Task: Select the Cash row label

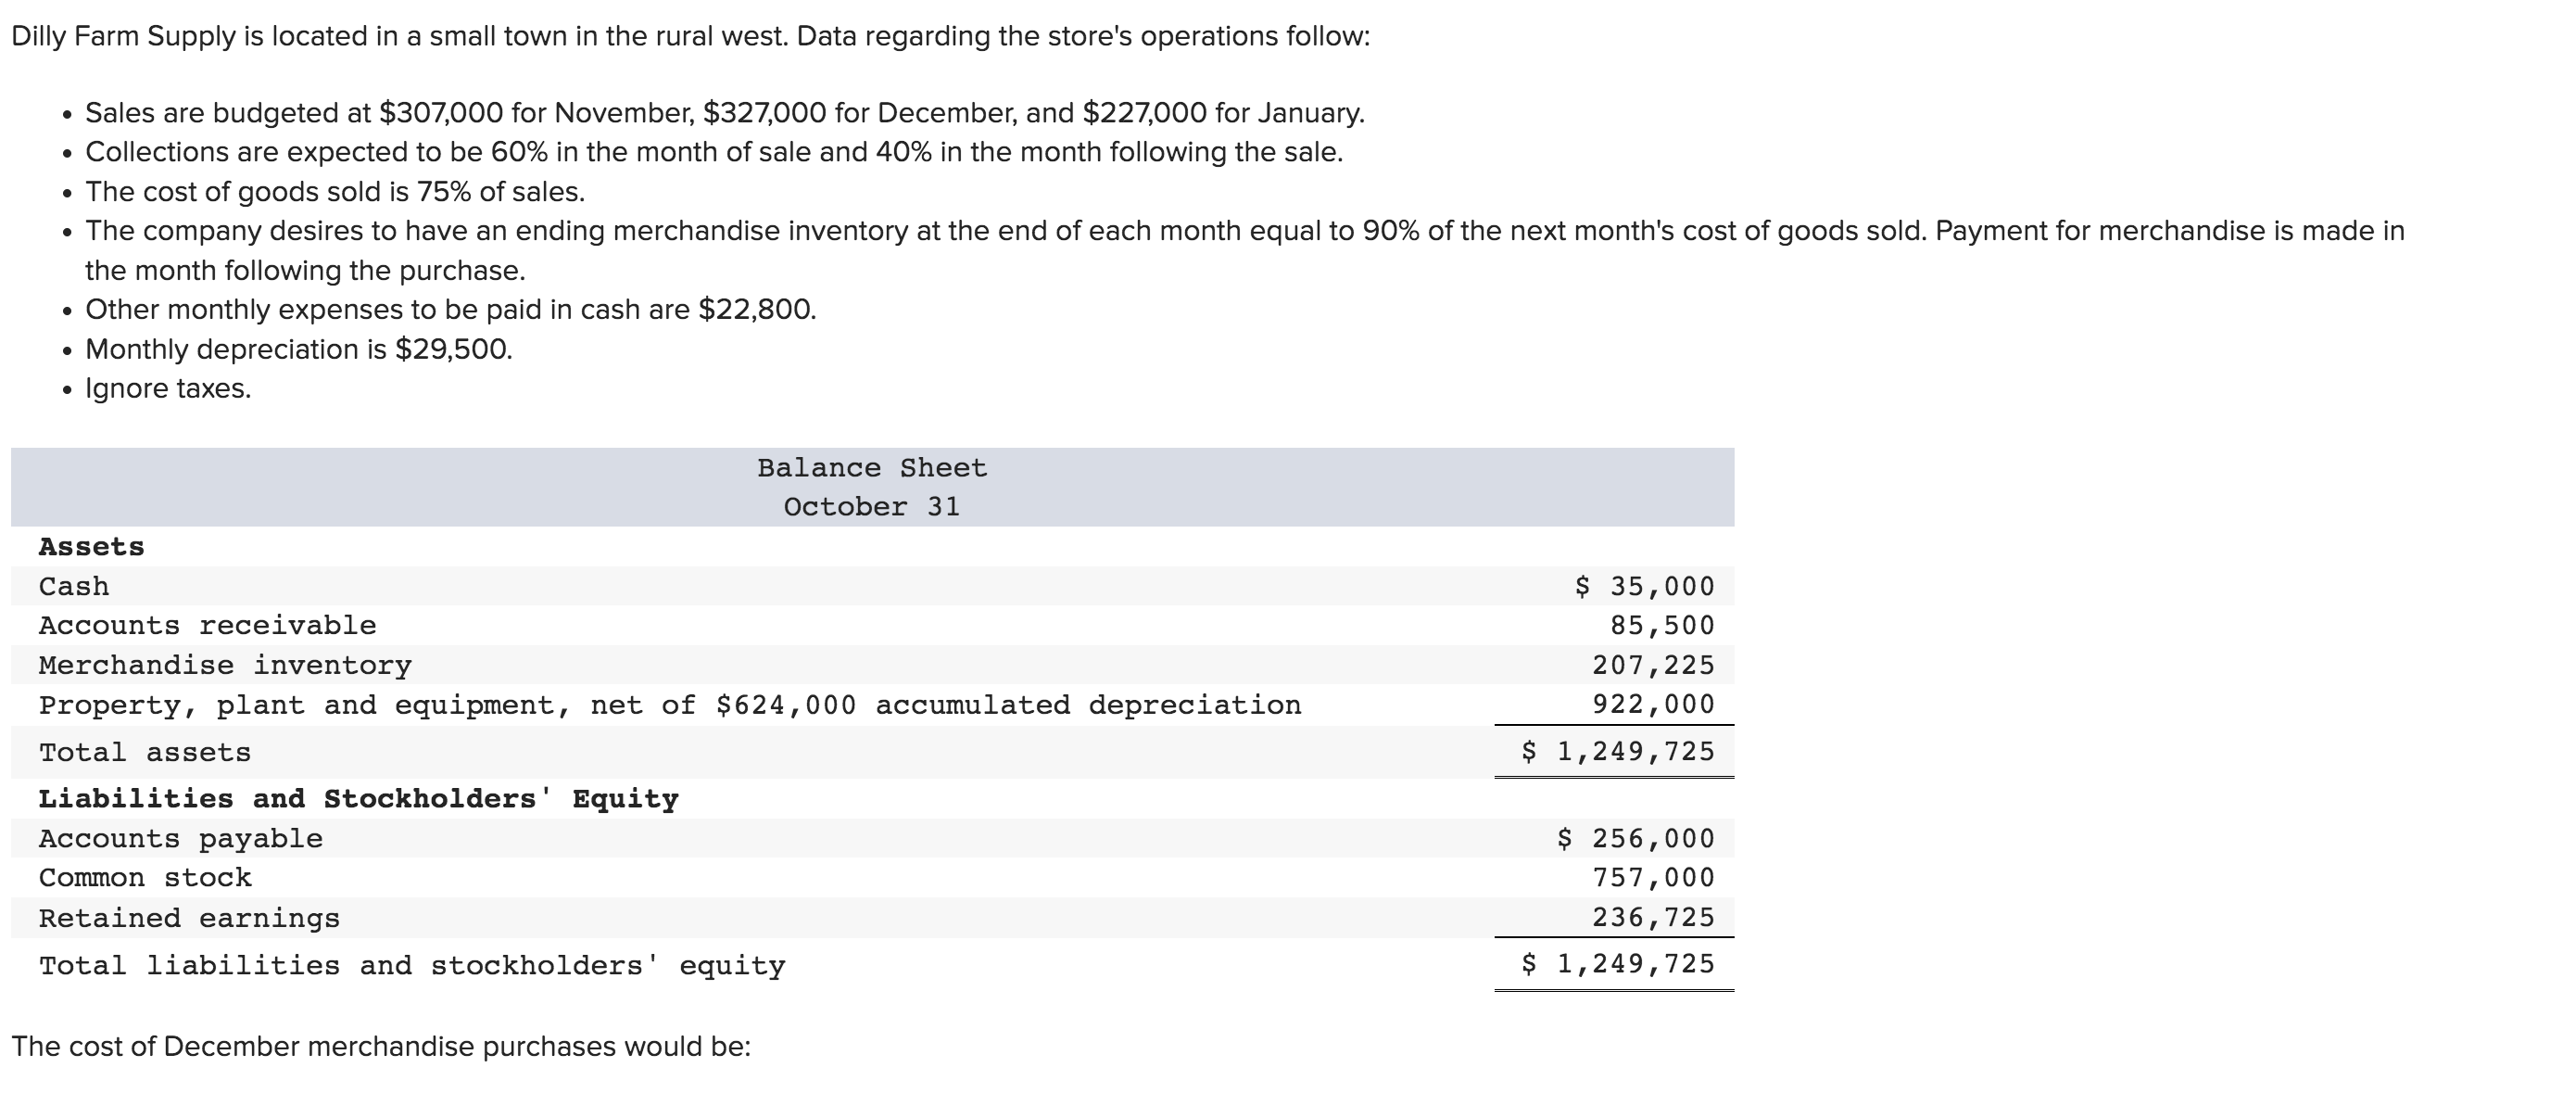Action: click(x=74, y=586)
